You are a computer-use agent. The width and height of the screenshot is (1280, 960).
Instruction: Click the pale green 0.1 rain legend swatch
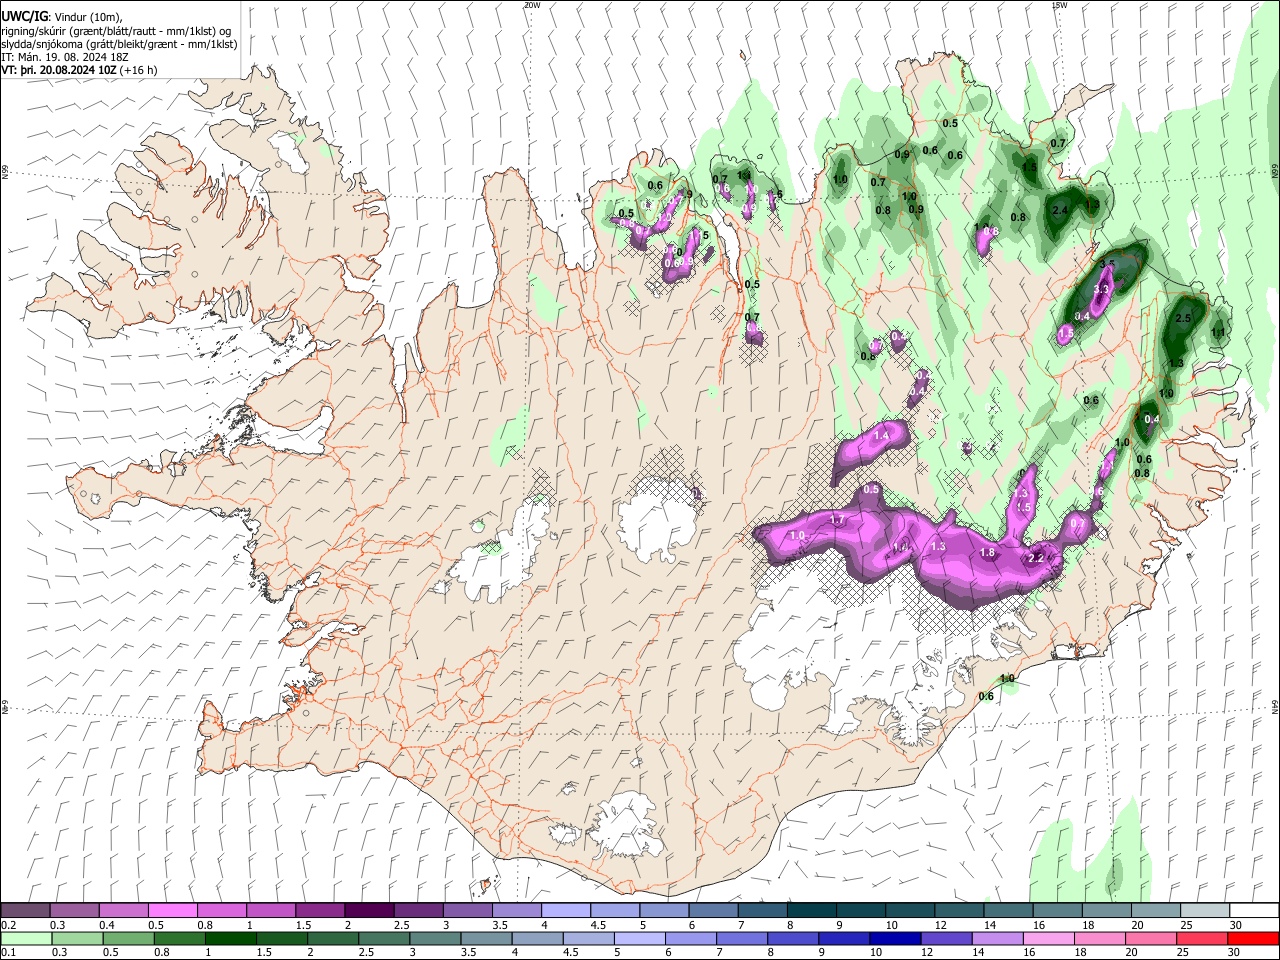[25, 938]
